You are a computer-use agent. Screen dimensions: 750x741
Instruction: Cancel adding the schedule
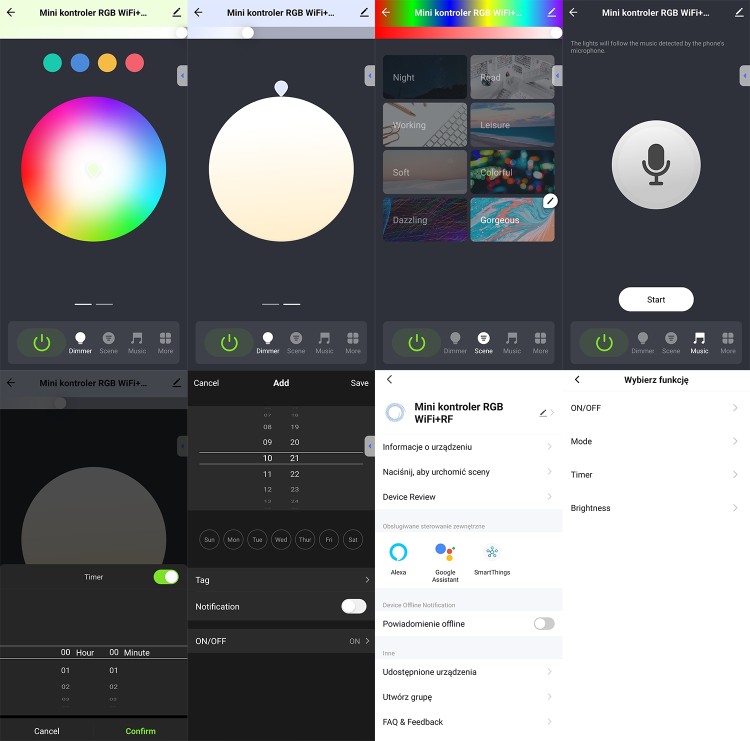(206, 383)
